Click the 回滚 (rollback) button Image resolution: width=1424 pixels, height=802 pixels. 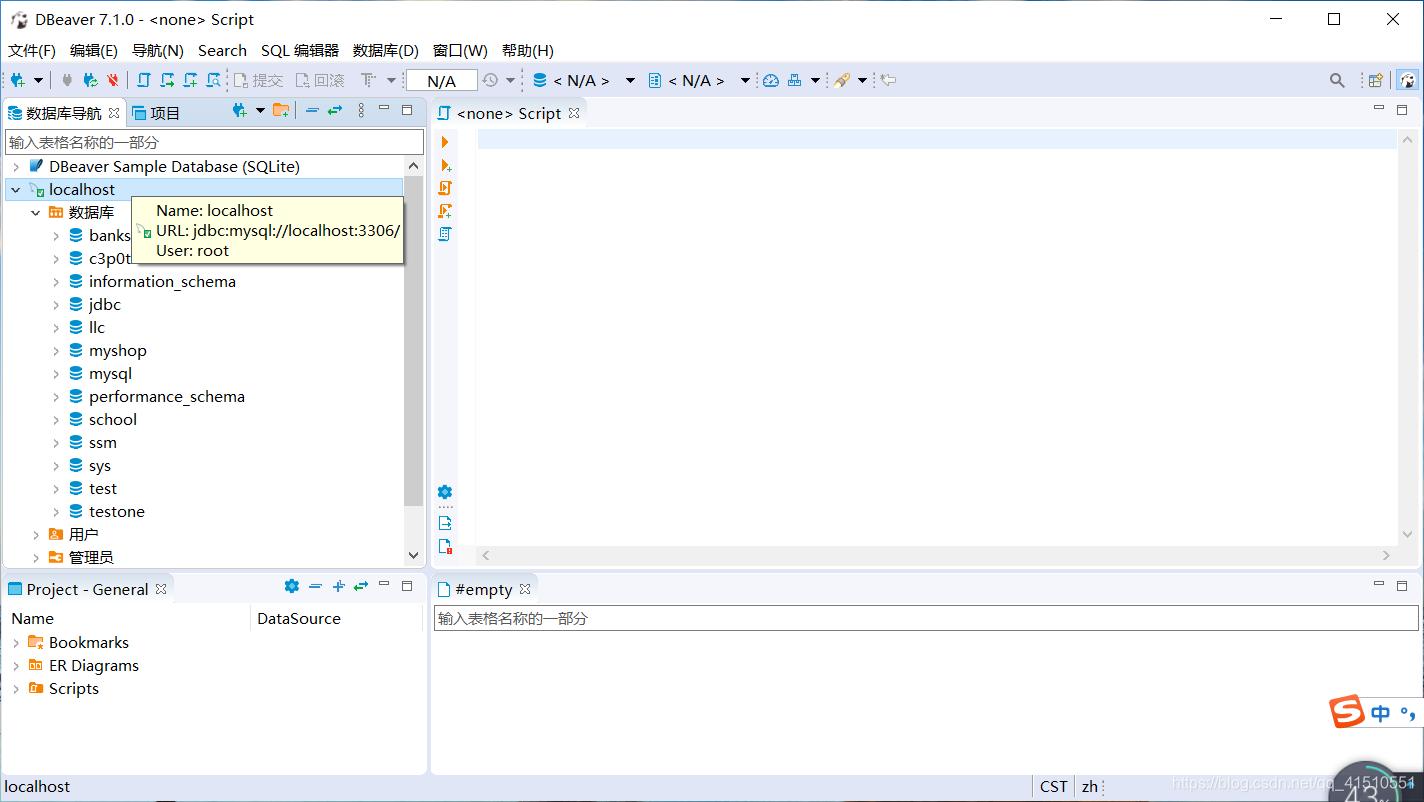[x=320, y=80]
